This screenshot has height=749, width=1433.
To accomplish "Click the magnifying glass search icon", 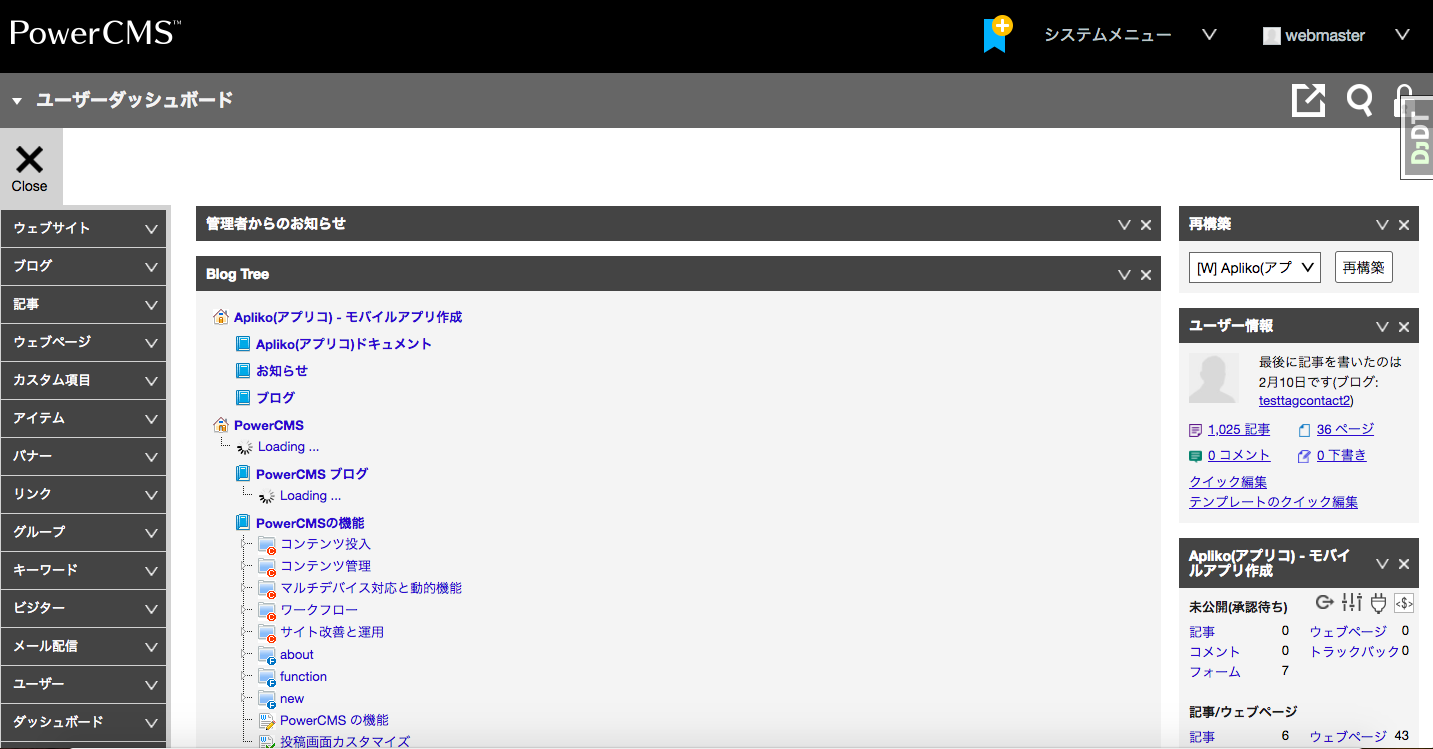I will 1359,100.
